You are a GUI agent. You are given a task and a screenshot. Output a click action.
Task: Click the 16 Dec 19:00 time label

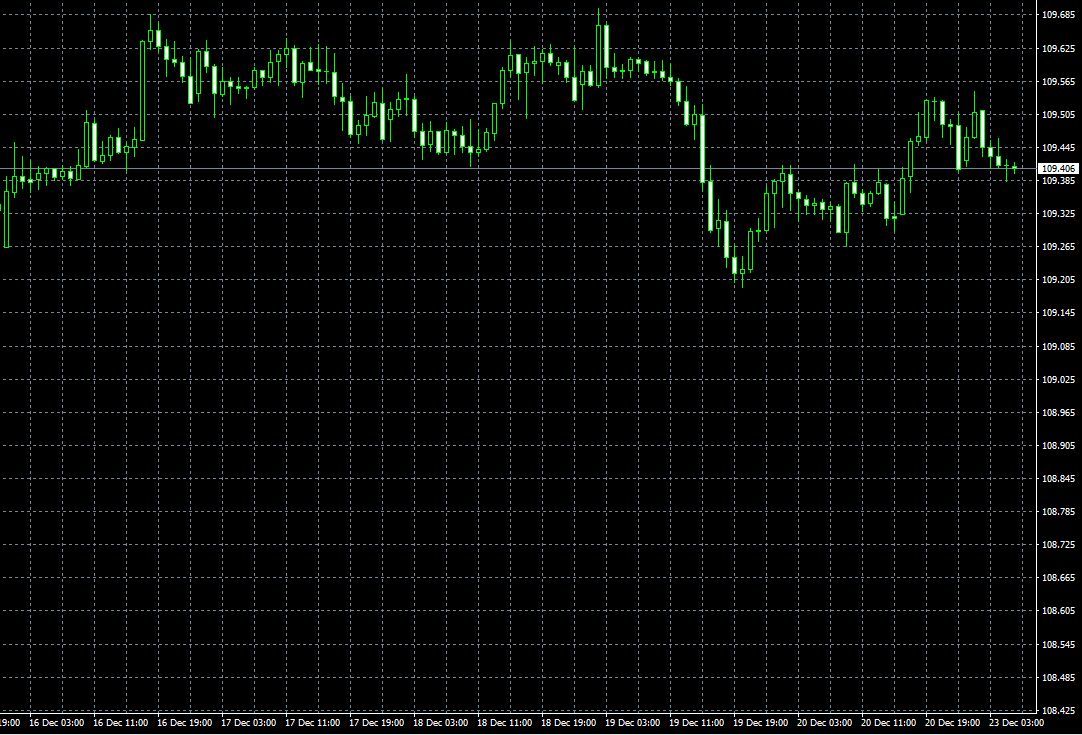point(184,723)
